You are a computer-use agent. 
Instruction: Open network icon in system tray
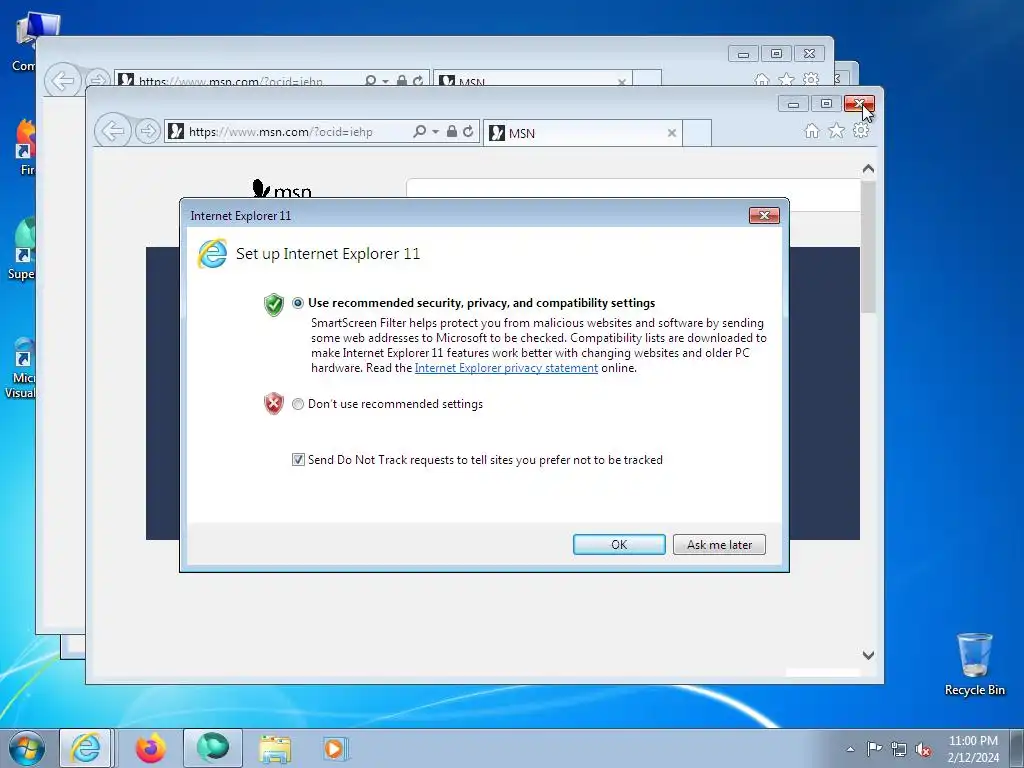(x=899, y=750)
